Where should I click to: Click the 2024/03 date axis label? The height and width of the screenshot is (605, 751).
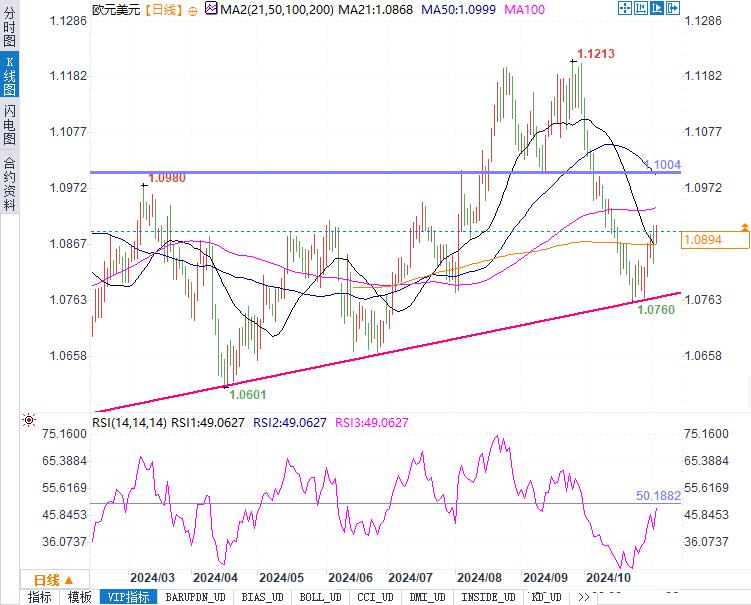[x=152, y=578]
